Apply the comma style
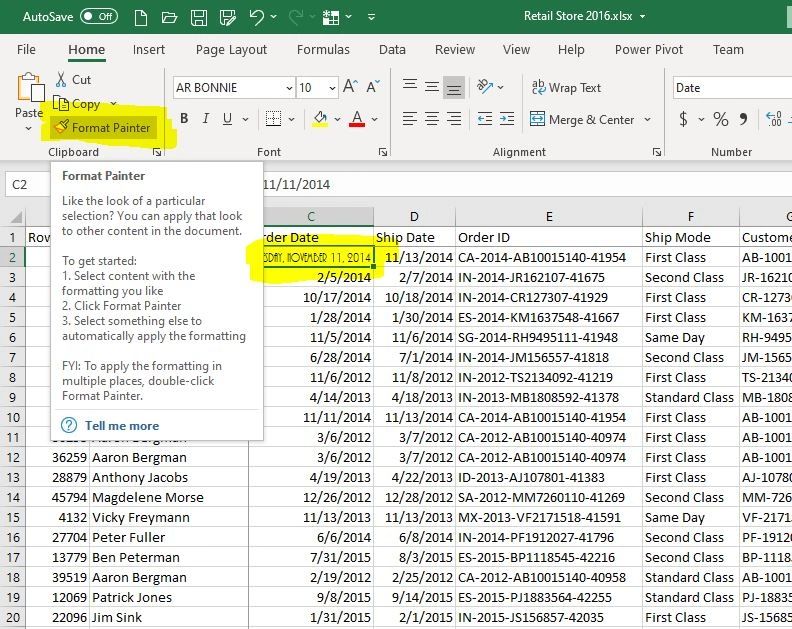 pyautogui.click(x=743, y=119)
